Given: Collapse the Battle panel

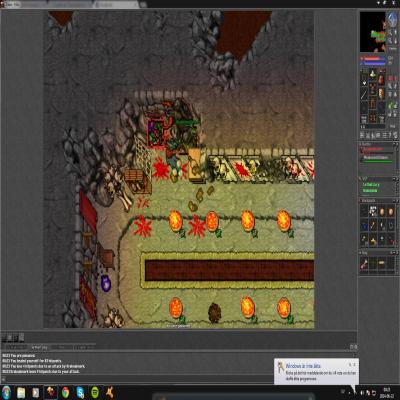Looking at the screenshot, I should 396,144.
